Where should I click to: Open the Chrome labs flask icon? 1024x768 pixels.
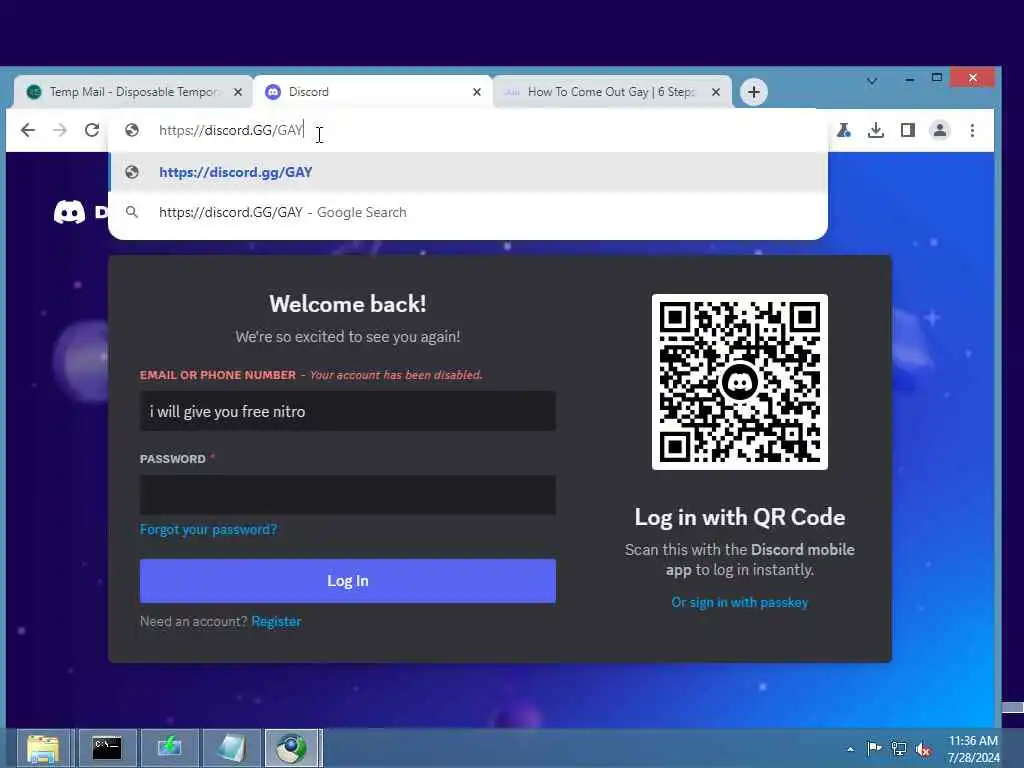click(844, 131)
